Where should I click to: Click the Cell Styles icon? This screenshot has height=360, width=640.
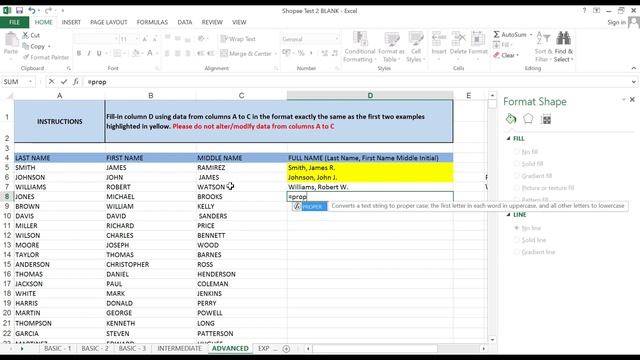tap(416, 39)
